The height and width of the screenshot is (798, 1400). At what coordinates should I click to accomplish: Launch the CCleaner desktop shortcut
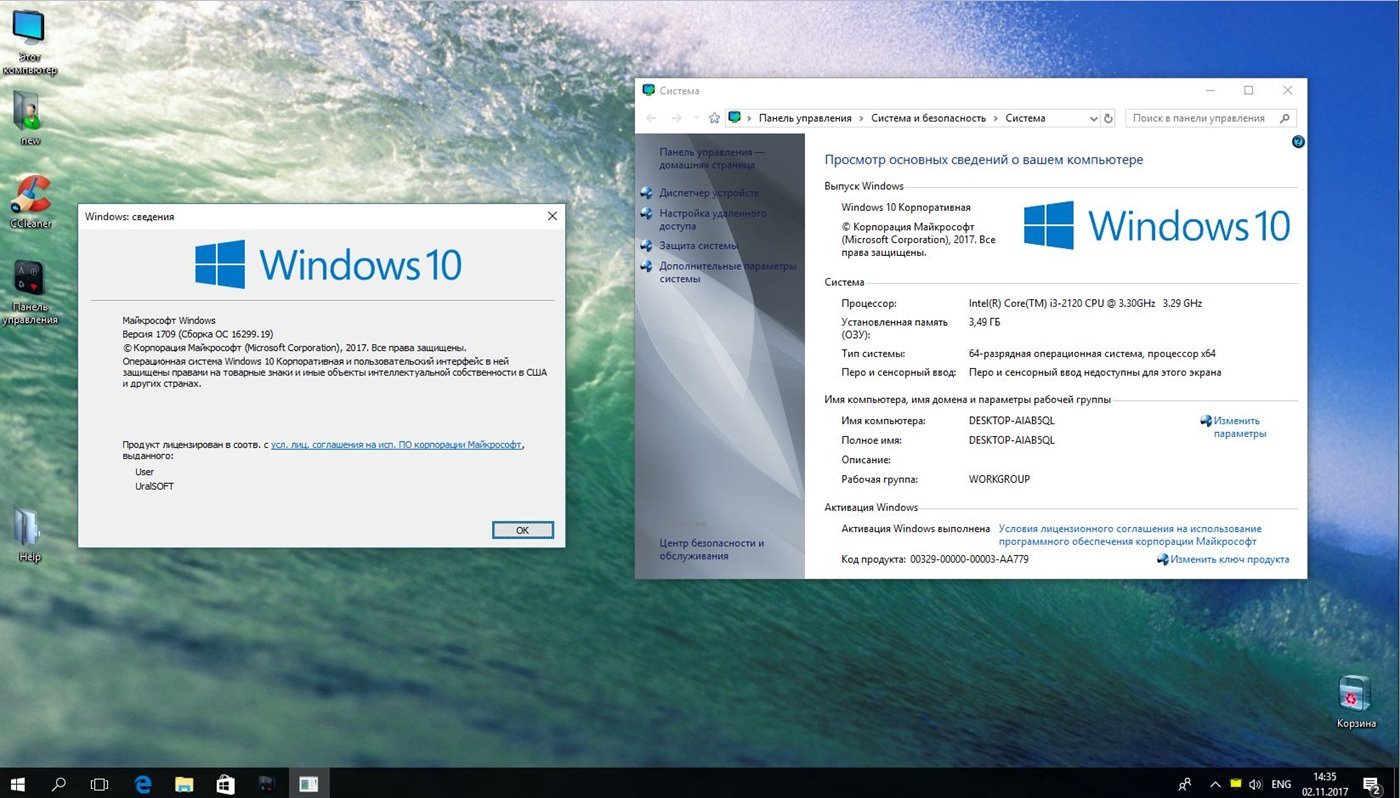[x=30, y=201]
